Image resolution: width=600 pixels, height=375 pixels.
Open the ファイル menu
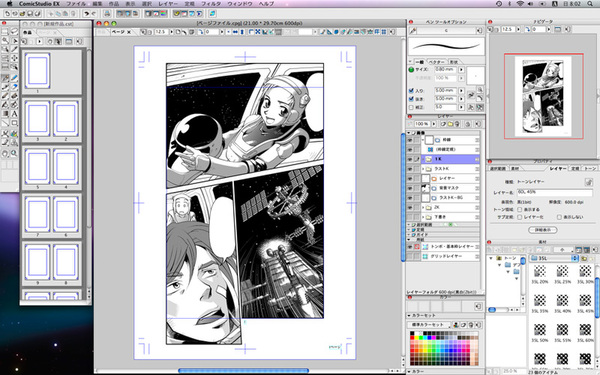point(76,3)
